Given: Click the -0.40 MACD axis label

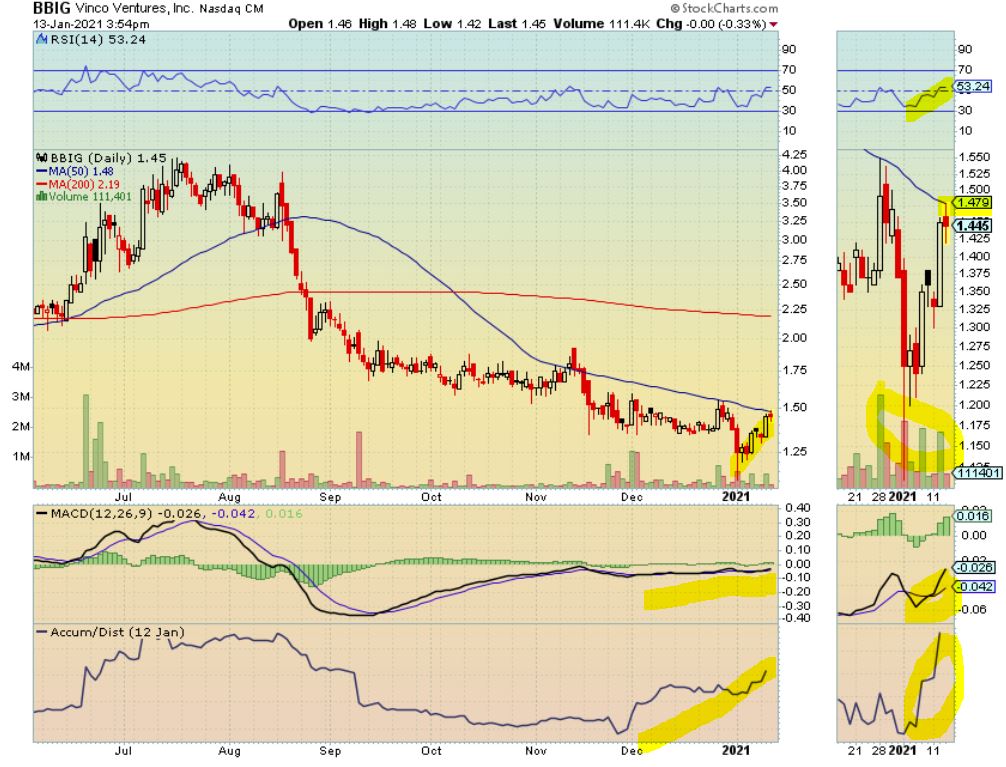Looking at the screenshot, I should tap(796, 618).
